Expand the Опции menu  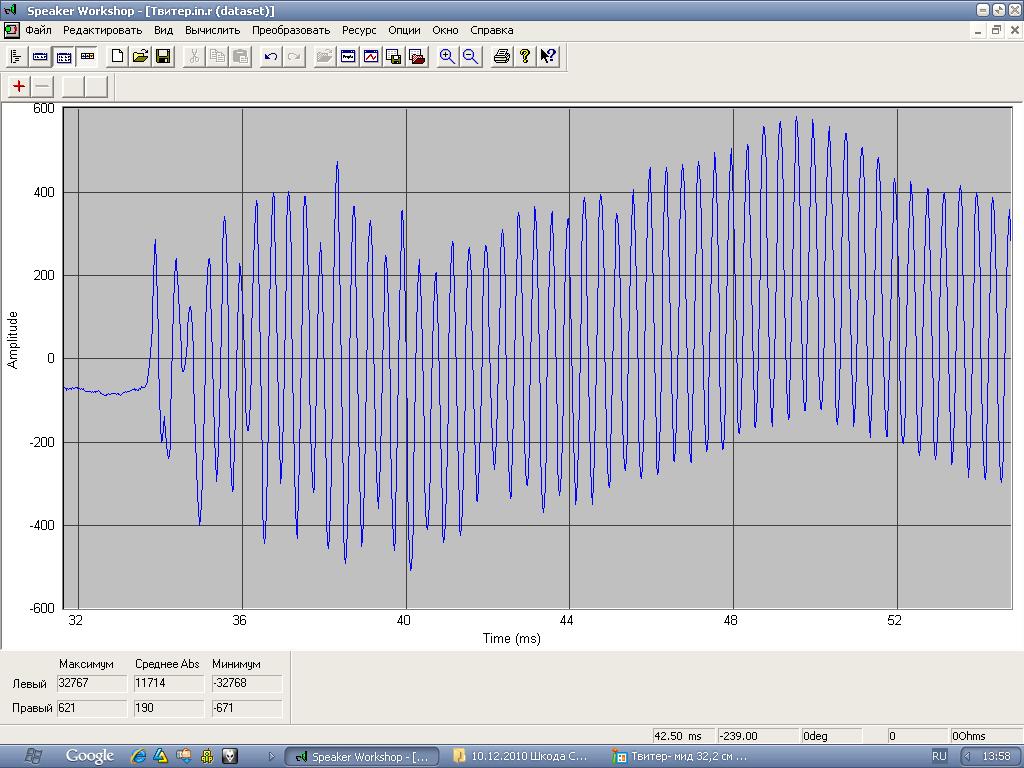(404, 30)
